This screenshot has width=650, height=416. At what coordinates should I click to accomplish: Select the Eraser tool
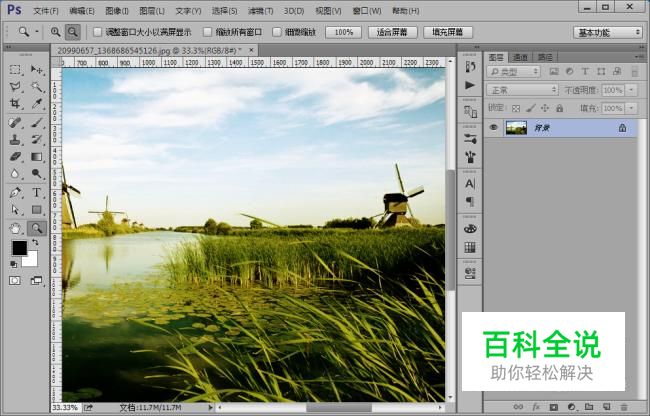[15, 157]
